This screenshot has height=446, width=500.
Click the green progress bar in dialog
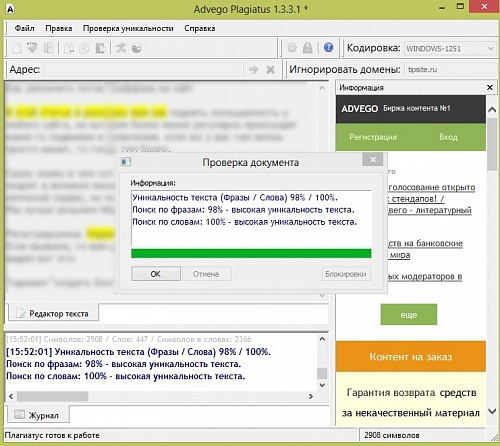click(x=251, y=253)
